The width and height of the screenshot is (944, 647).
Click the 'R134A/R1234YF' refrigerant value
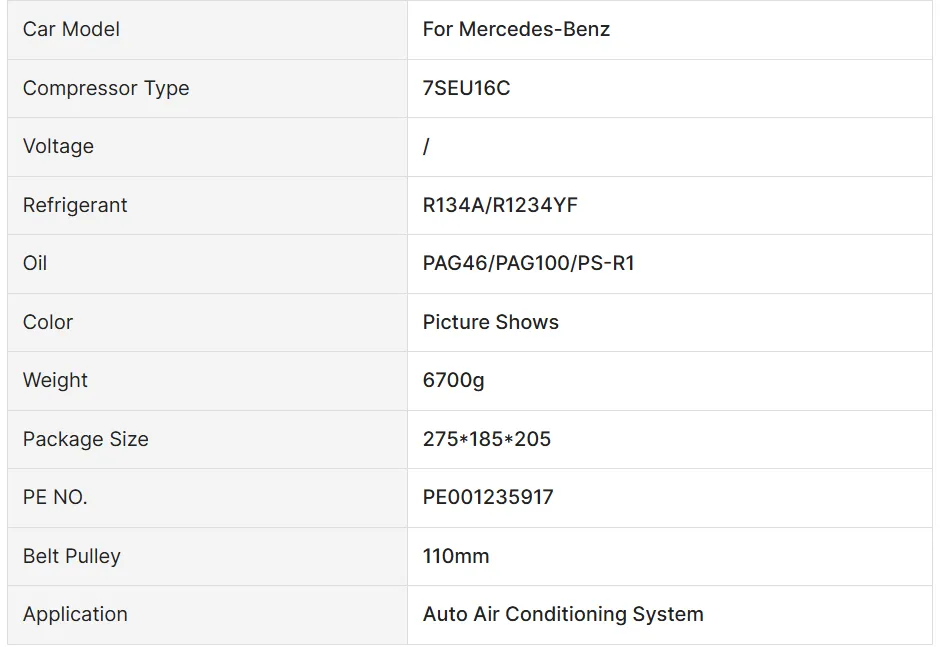coord(500,205)
